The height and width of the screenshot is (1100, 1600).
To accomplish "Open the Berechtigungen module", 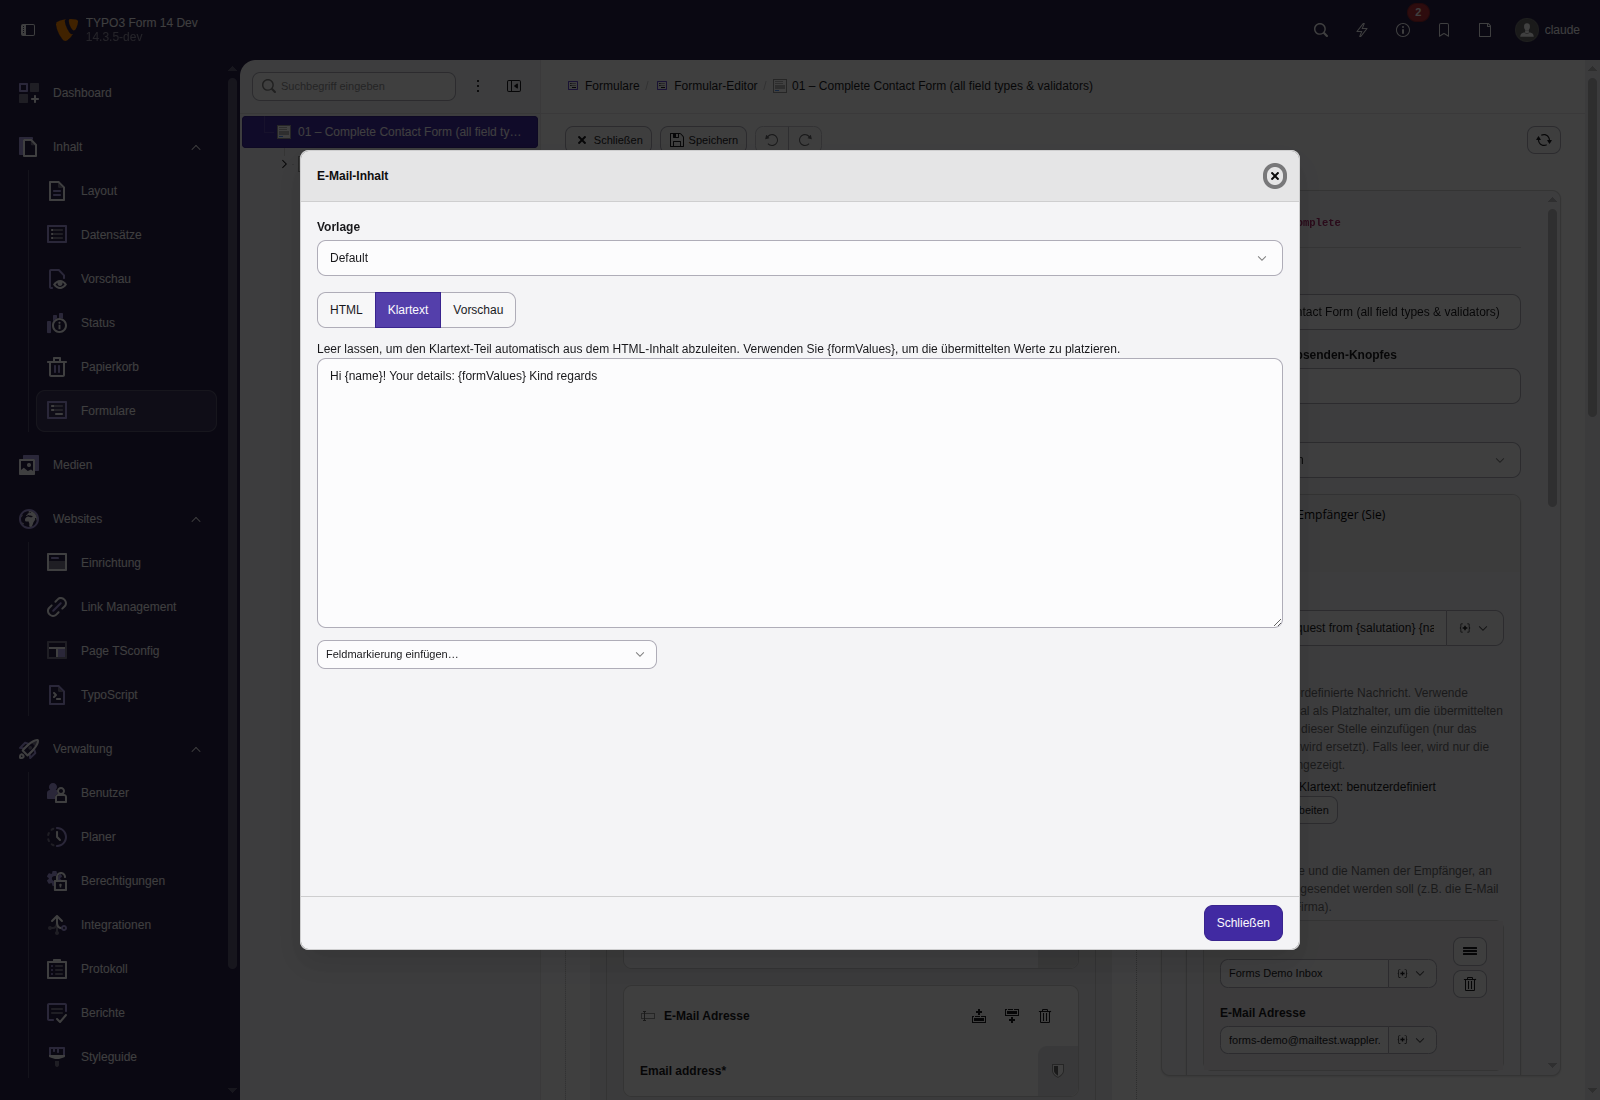I will coord(127,881).
